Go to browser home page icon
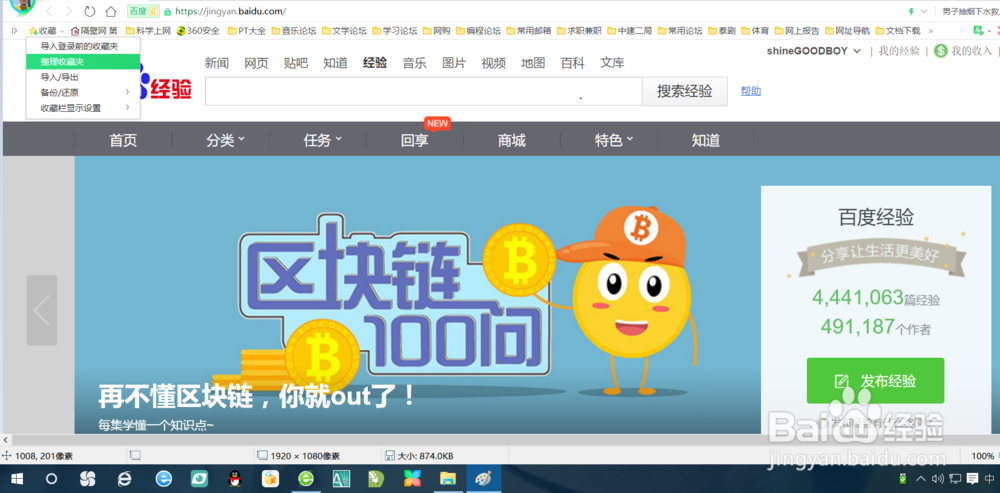 click(111, 11)
